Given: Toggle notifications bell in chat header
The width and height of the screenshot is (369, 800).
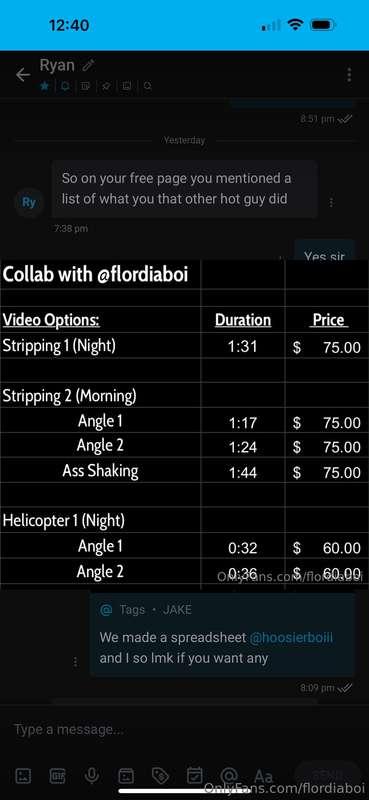Looking at the screenshot, I should point(65,86).
